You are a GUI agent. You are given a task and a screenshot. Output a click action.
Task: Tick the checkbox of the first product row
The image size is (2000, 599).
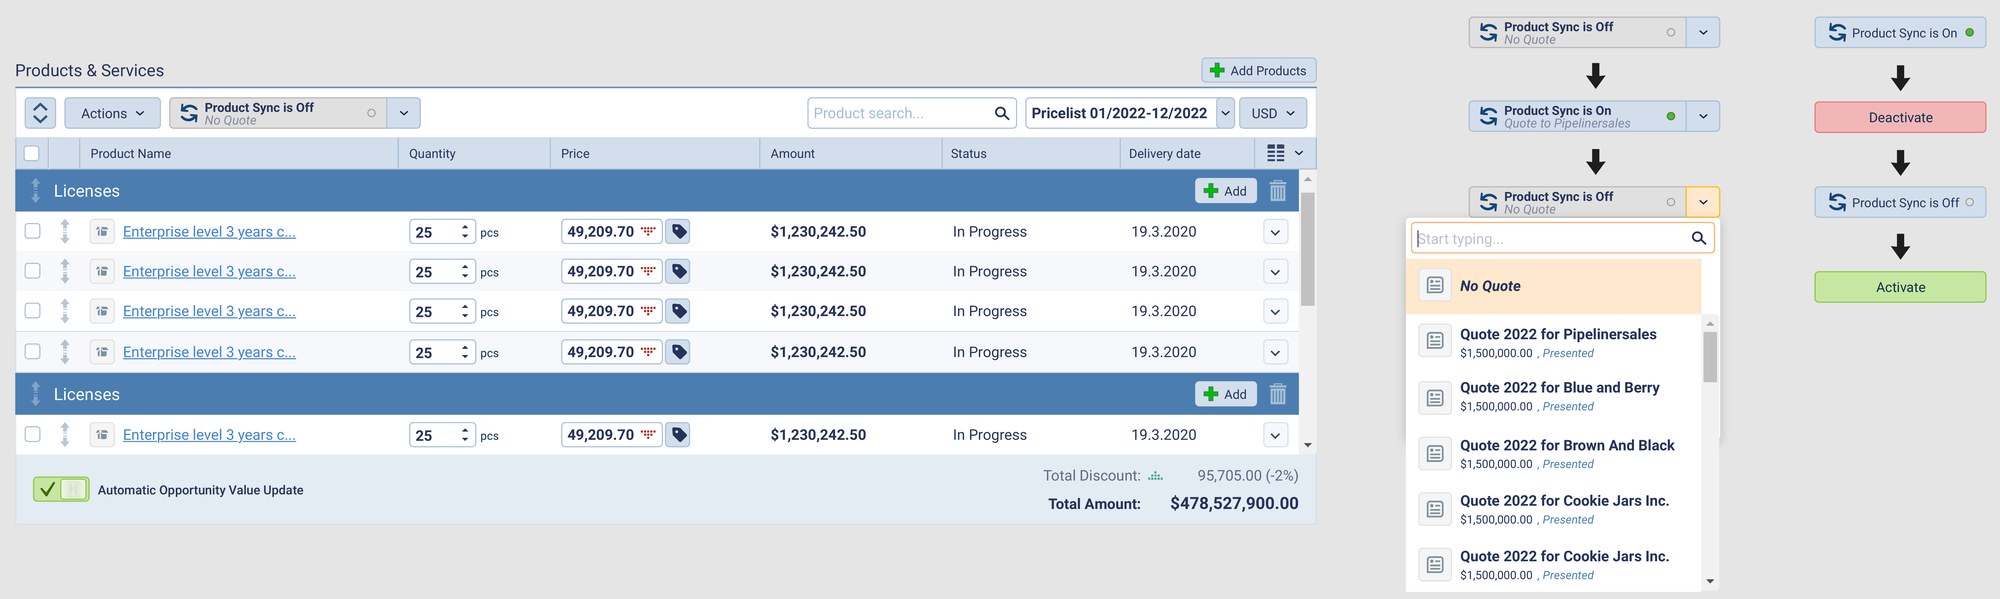(x=32, y=231)
